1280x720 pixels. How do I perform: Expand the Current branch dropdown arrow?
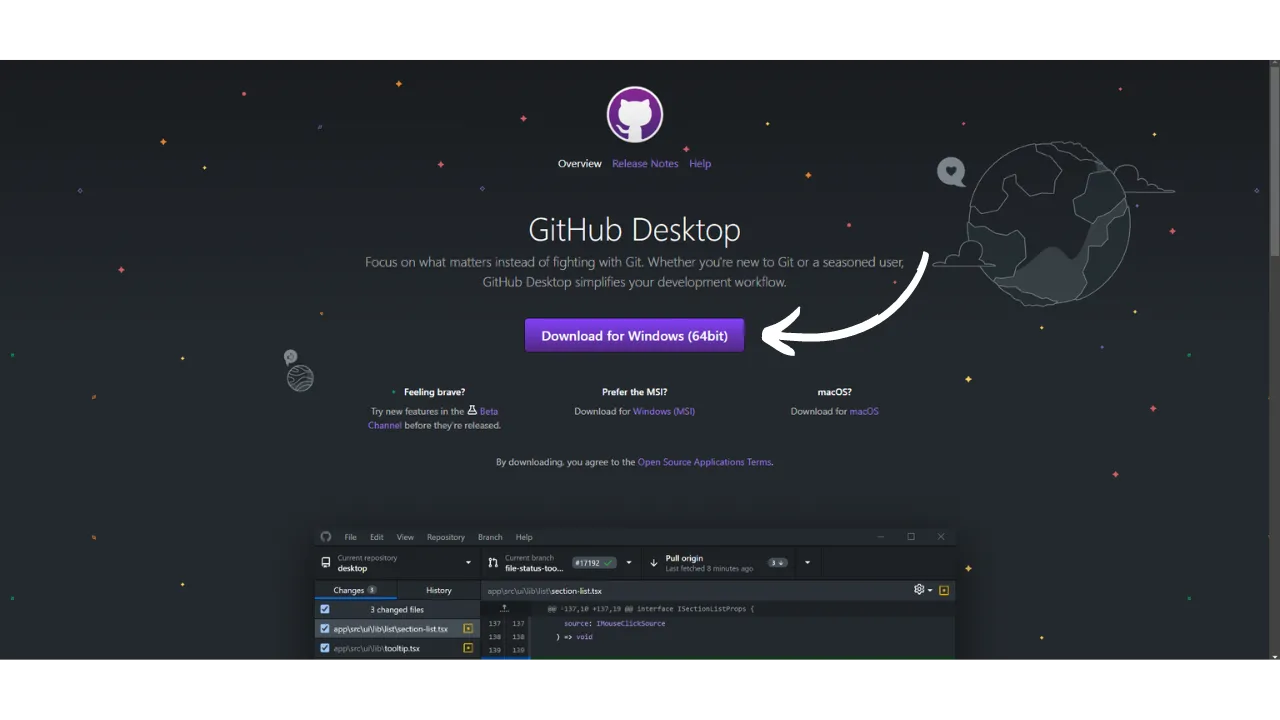[629, 563]
